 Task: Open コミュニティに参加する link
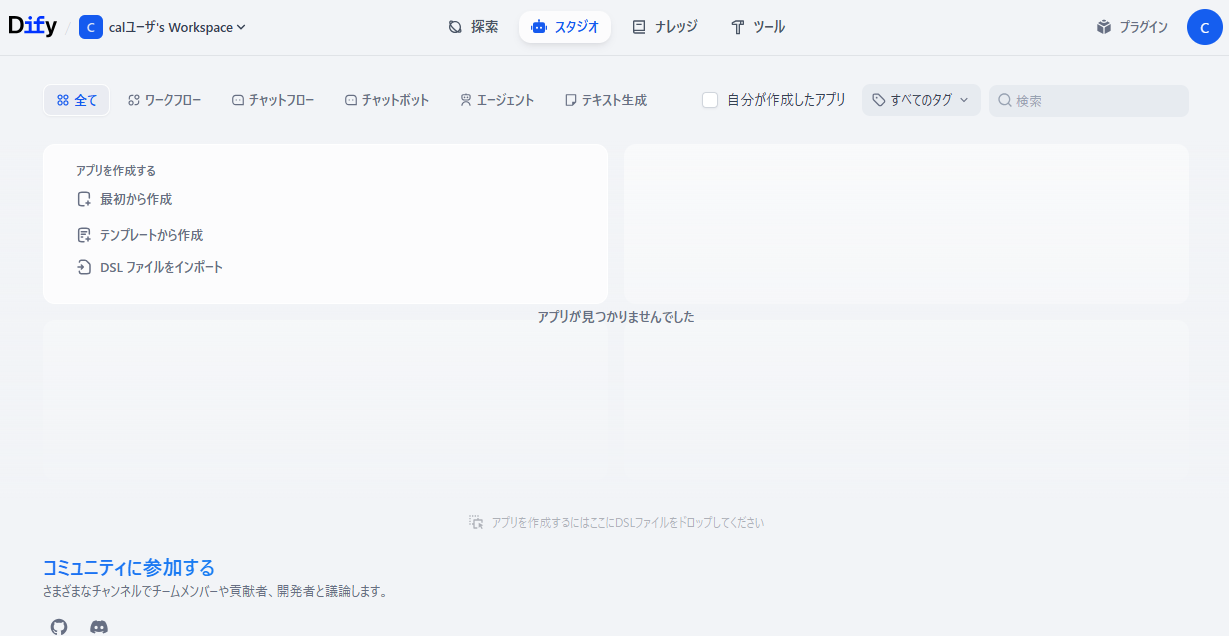[128, 567]
